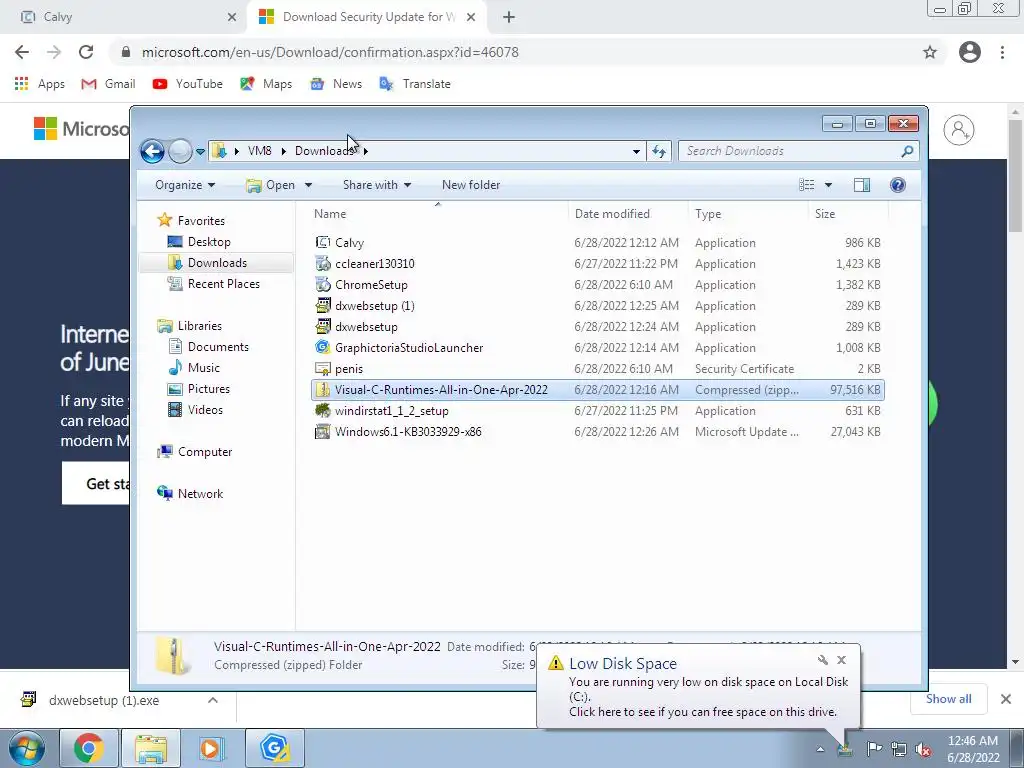Expand the Open button dropdown arrow

[308, 185]
